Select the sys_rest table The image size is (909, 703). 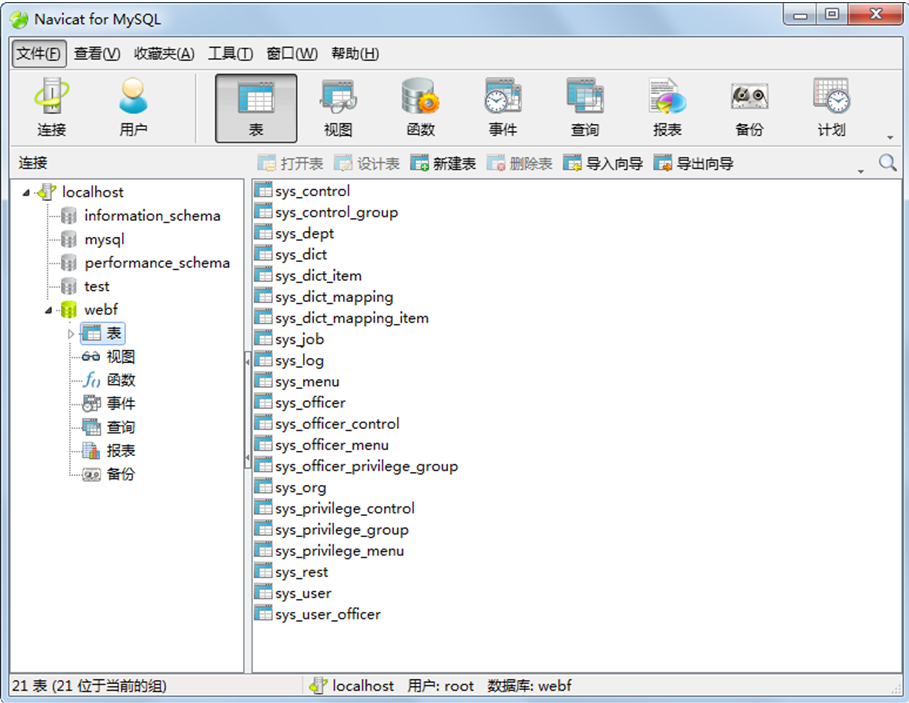[x=292, y=571]
